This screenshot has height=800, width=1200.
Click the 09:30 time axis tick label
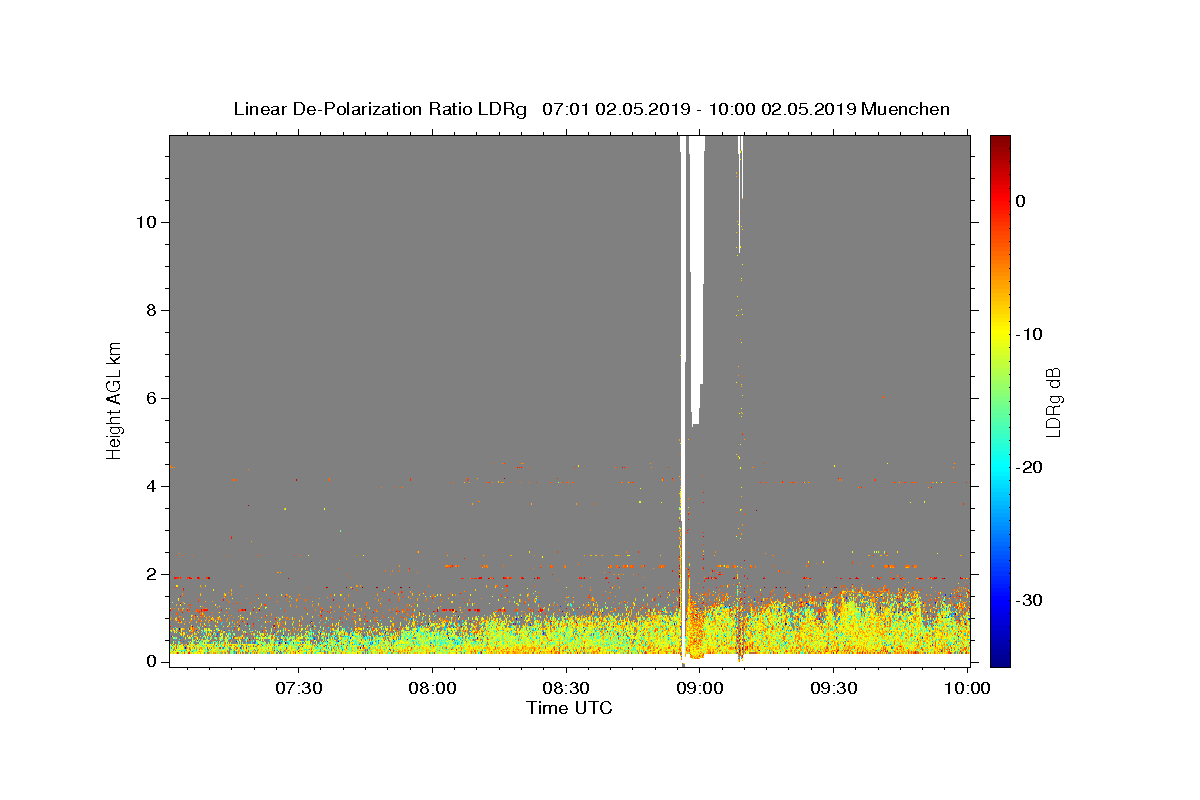pos(833,689)
